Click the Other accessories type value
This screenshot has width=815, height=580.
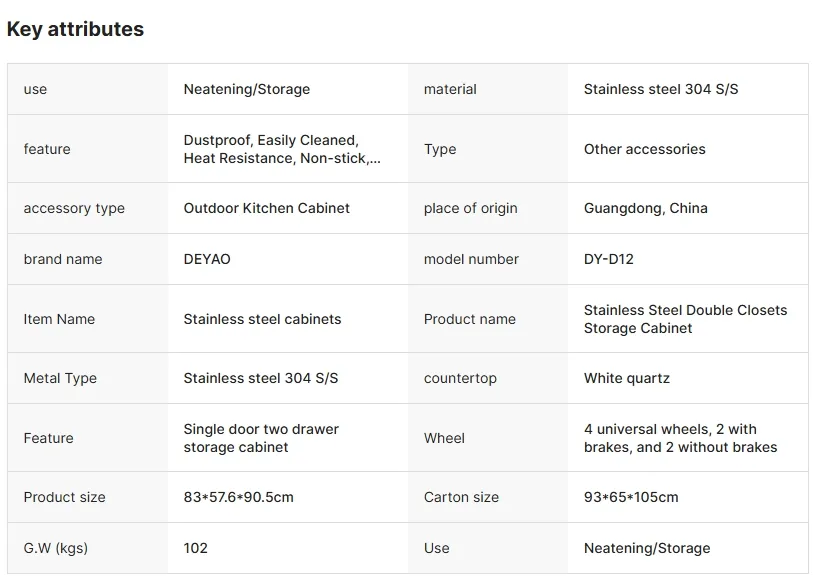pyautogui.click(x=645, y=149)
